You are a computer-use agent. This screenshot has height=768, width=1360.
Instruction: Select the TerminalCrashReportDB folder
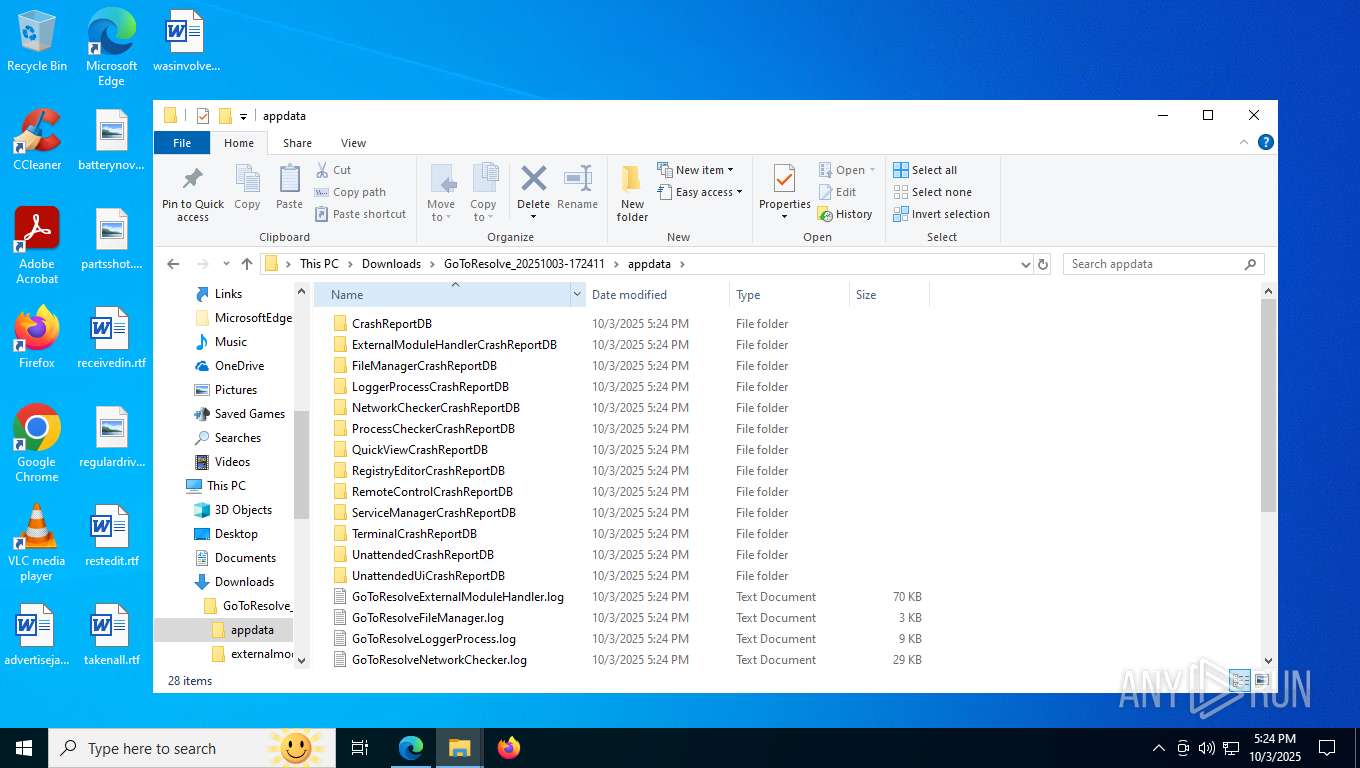coord(414,534)
